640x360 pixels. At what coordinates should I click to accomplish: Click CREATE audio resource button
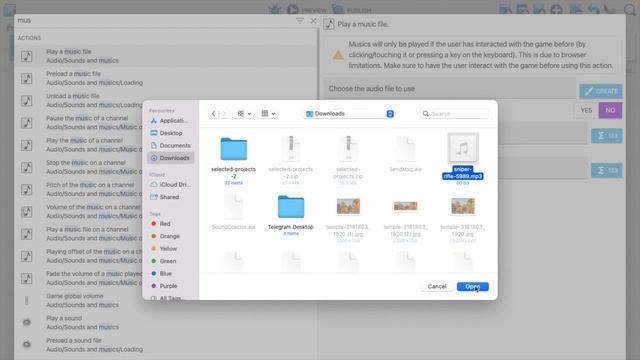(601, 91)
